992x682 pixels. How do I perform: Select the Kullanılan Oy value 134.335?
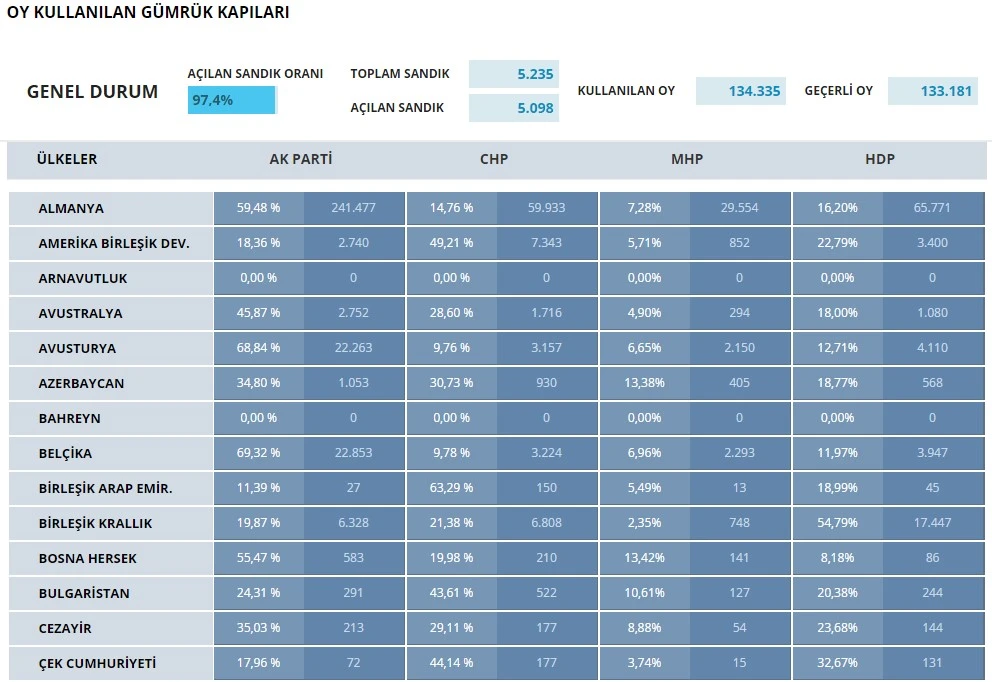[x=741, y=91]
